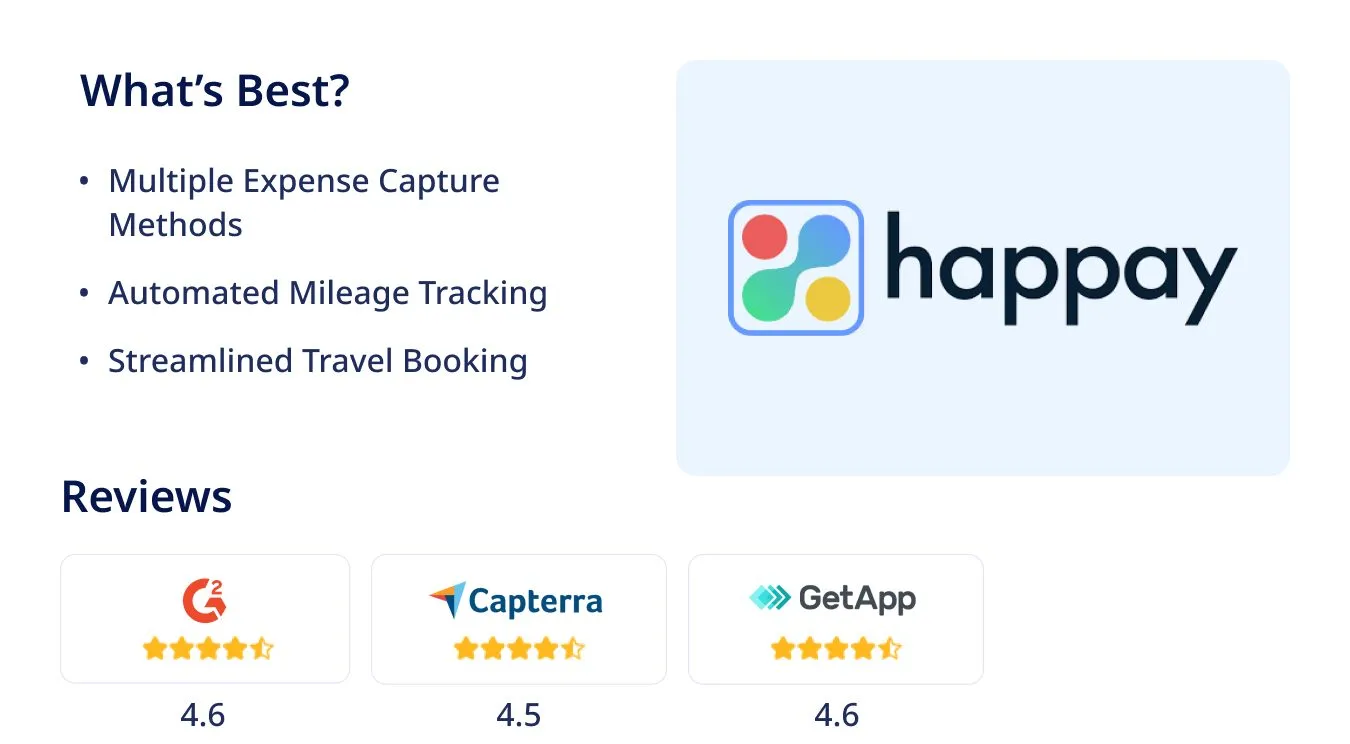Click the Streamlined Travel Booking bullet

pyautogui.click(x=318, y=360)
